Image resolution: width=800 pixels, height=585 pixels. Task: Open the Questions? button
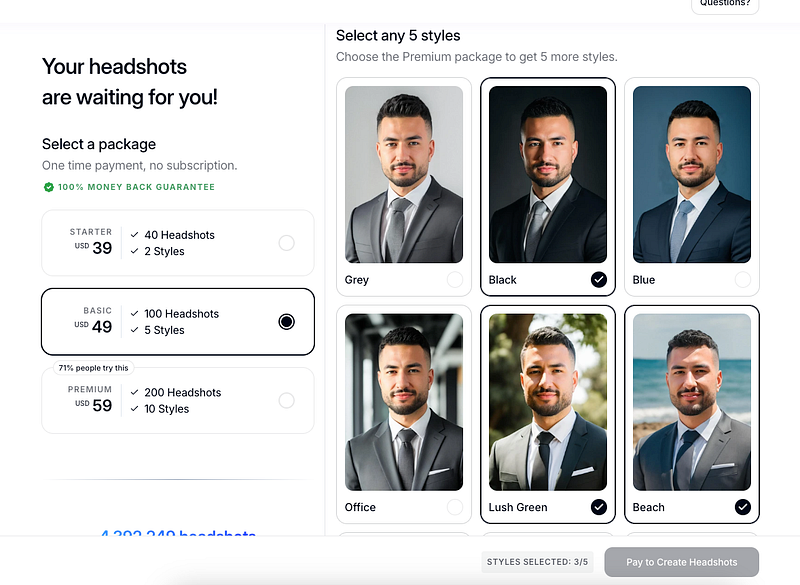(725, 4)
